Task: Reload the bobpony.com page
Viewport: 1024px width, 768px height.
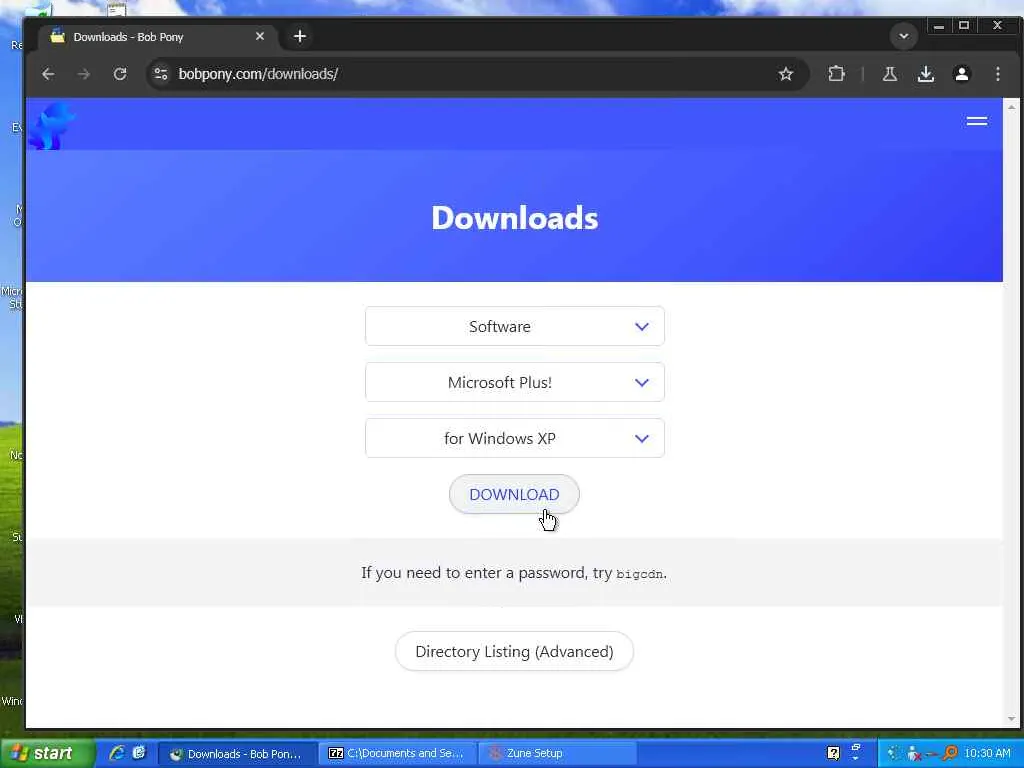Action: tap(120, 74)
